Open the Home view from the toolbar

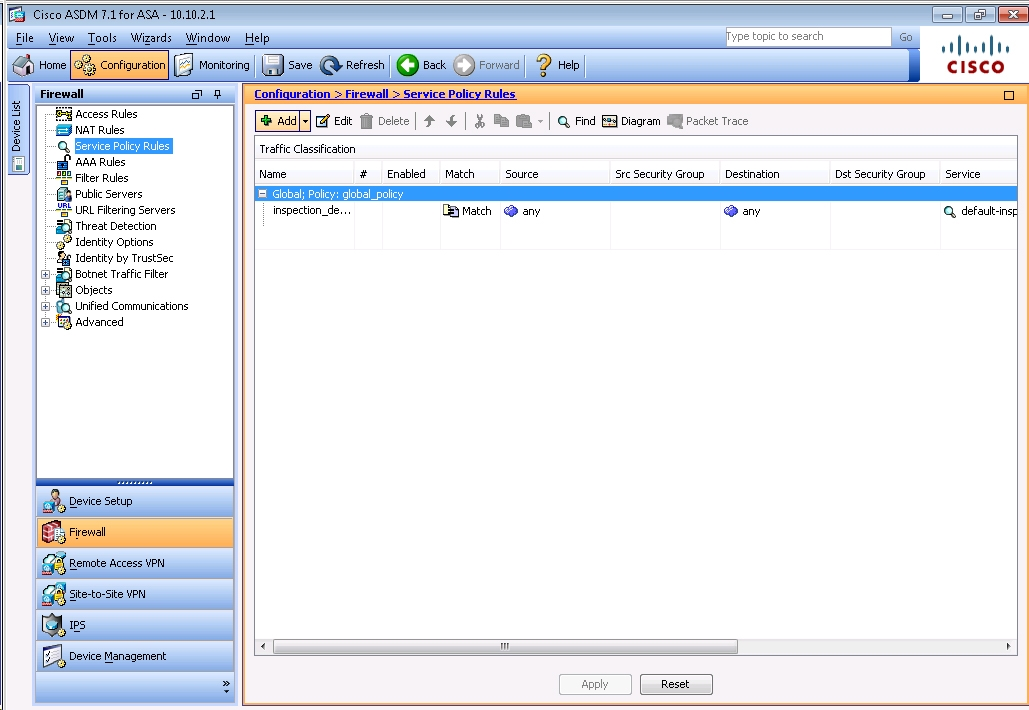40,65
